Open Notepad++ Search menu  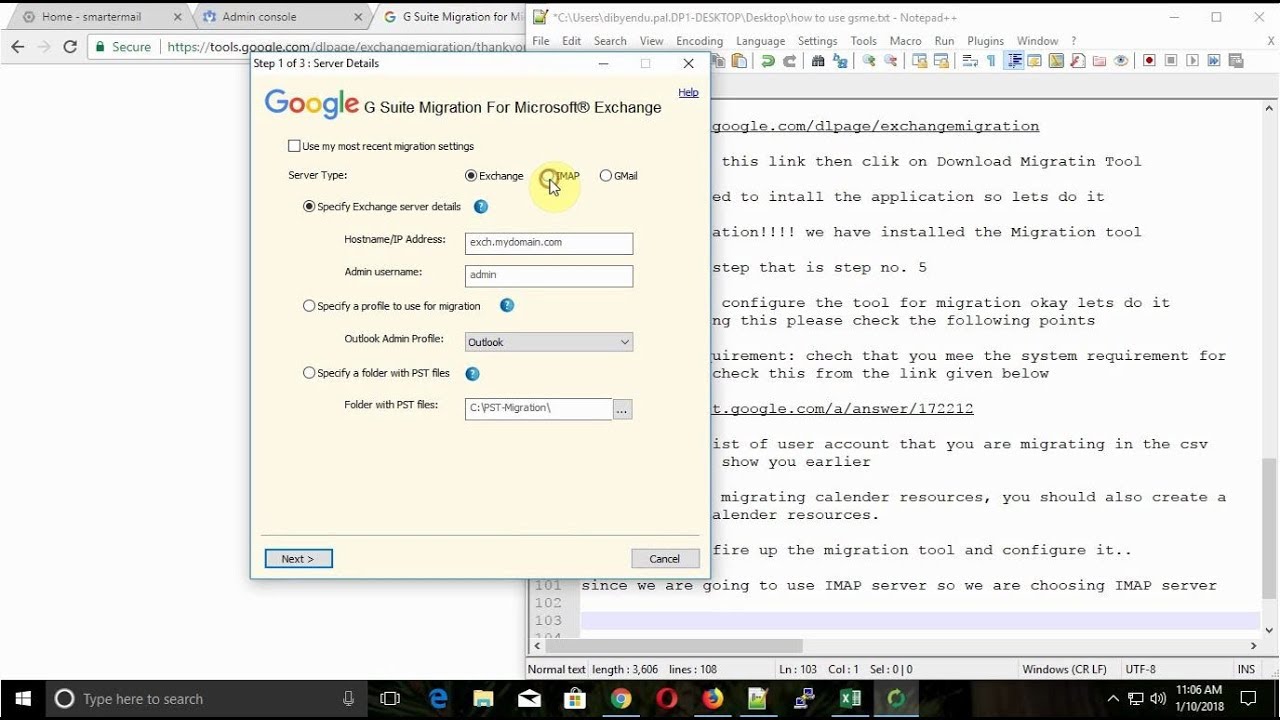(610, 41)
